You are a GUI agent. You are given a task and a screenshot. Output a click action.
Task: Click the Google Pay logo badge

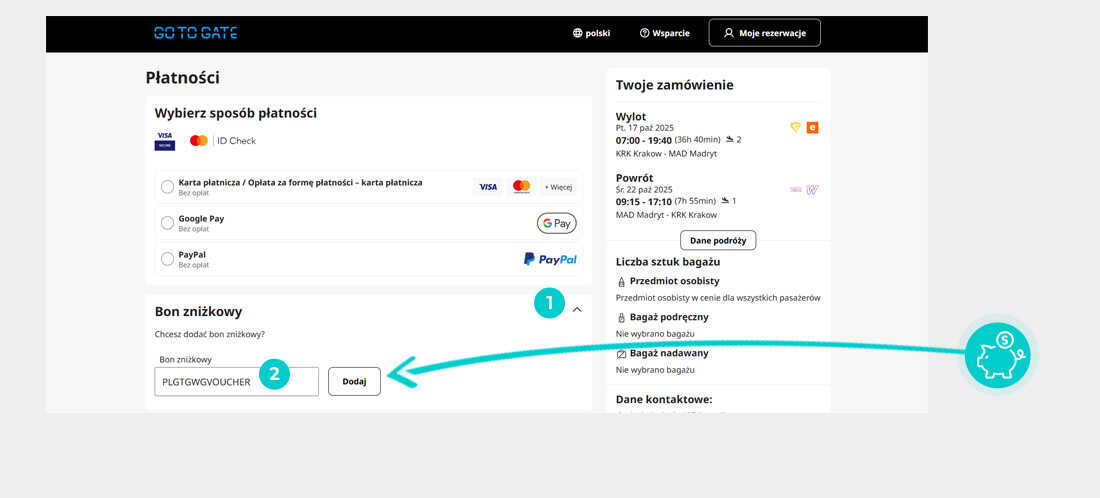(x=557, y=223)
